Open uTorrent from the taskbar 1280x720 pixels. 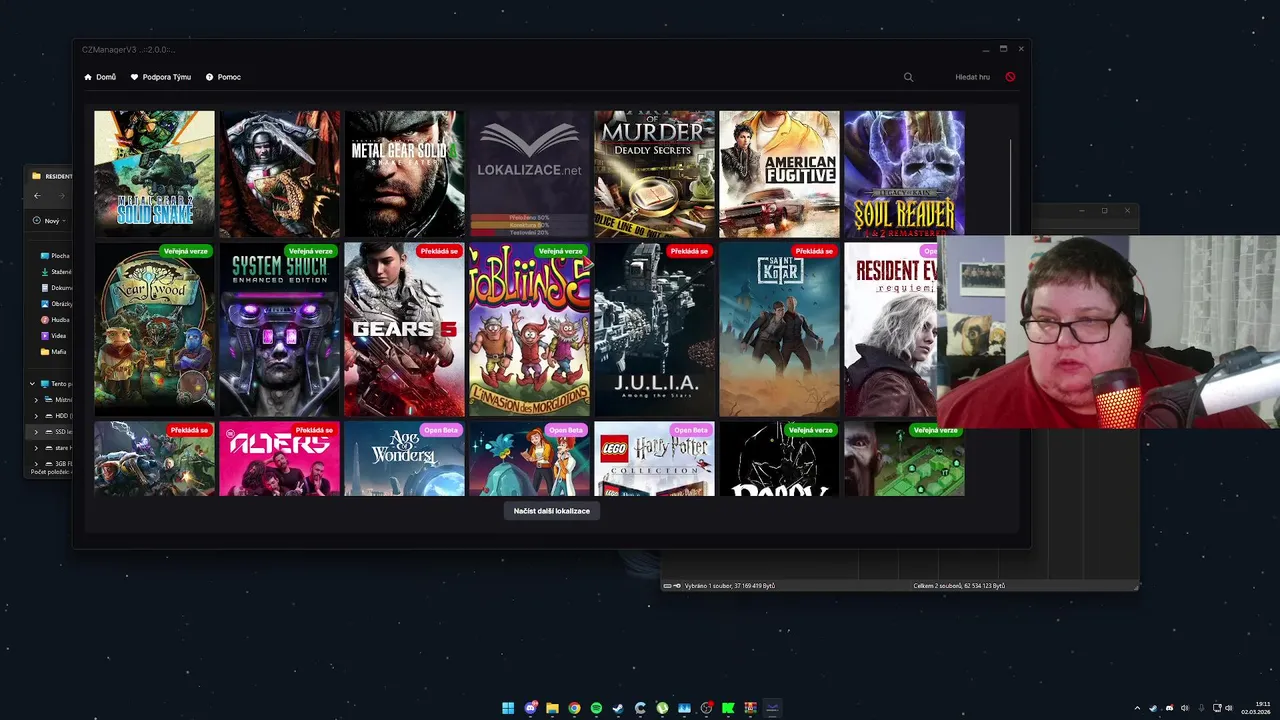pyautogui.click(x=662, y=708)
